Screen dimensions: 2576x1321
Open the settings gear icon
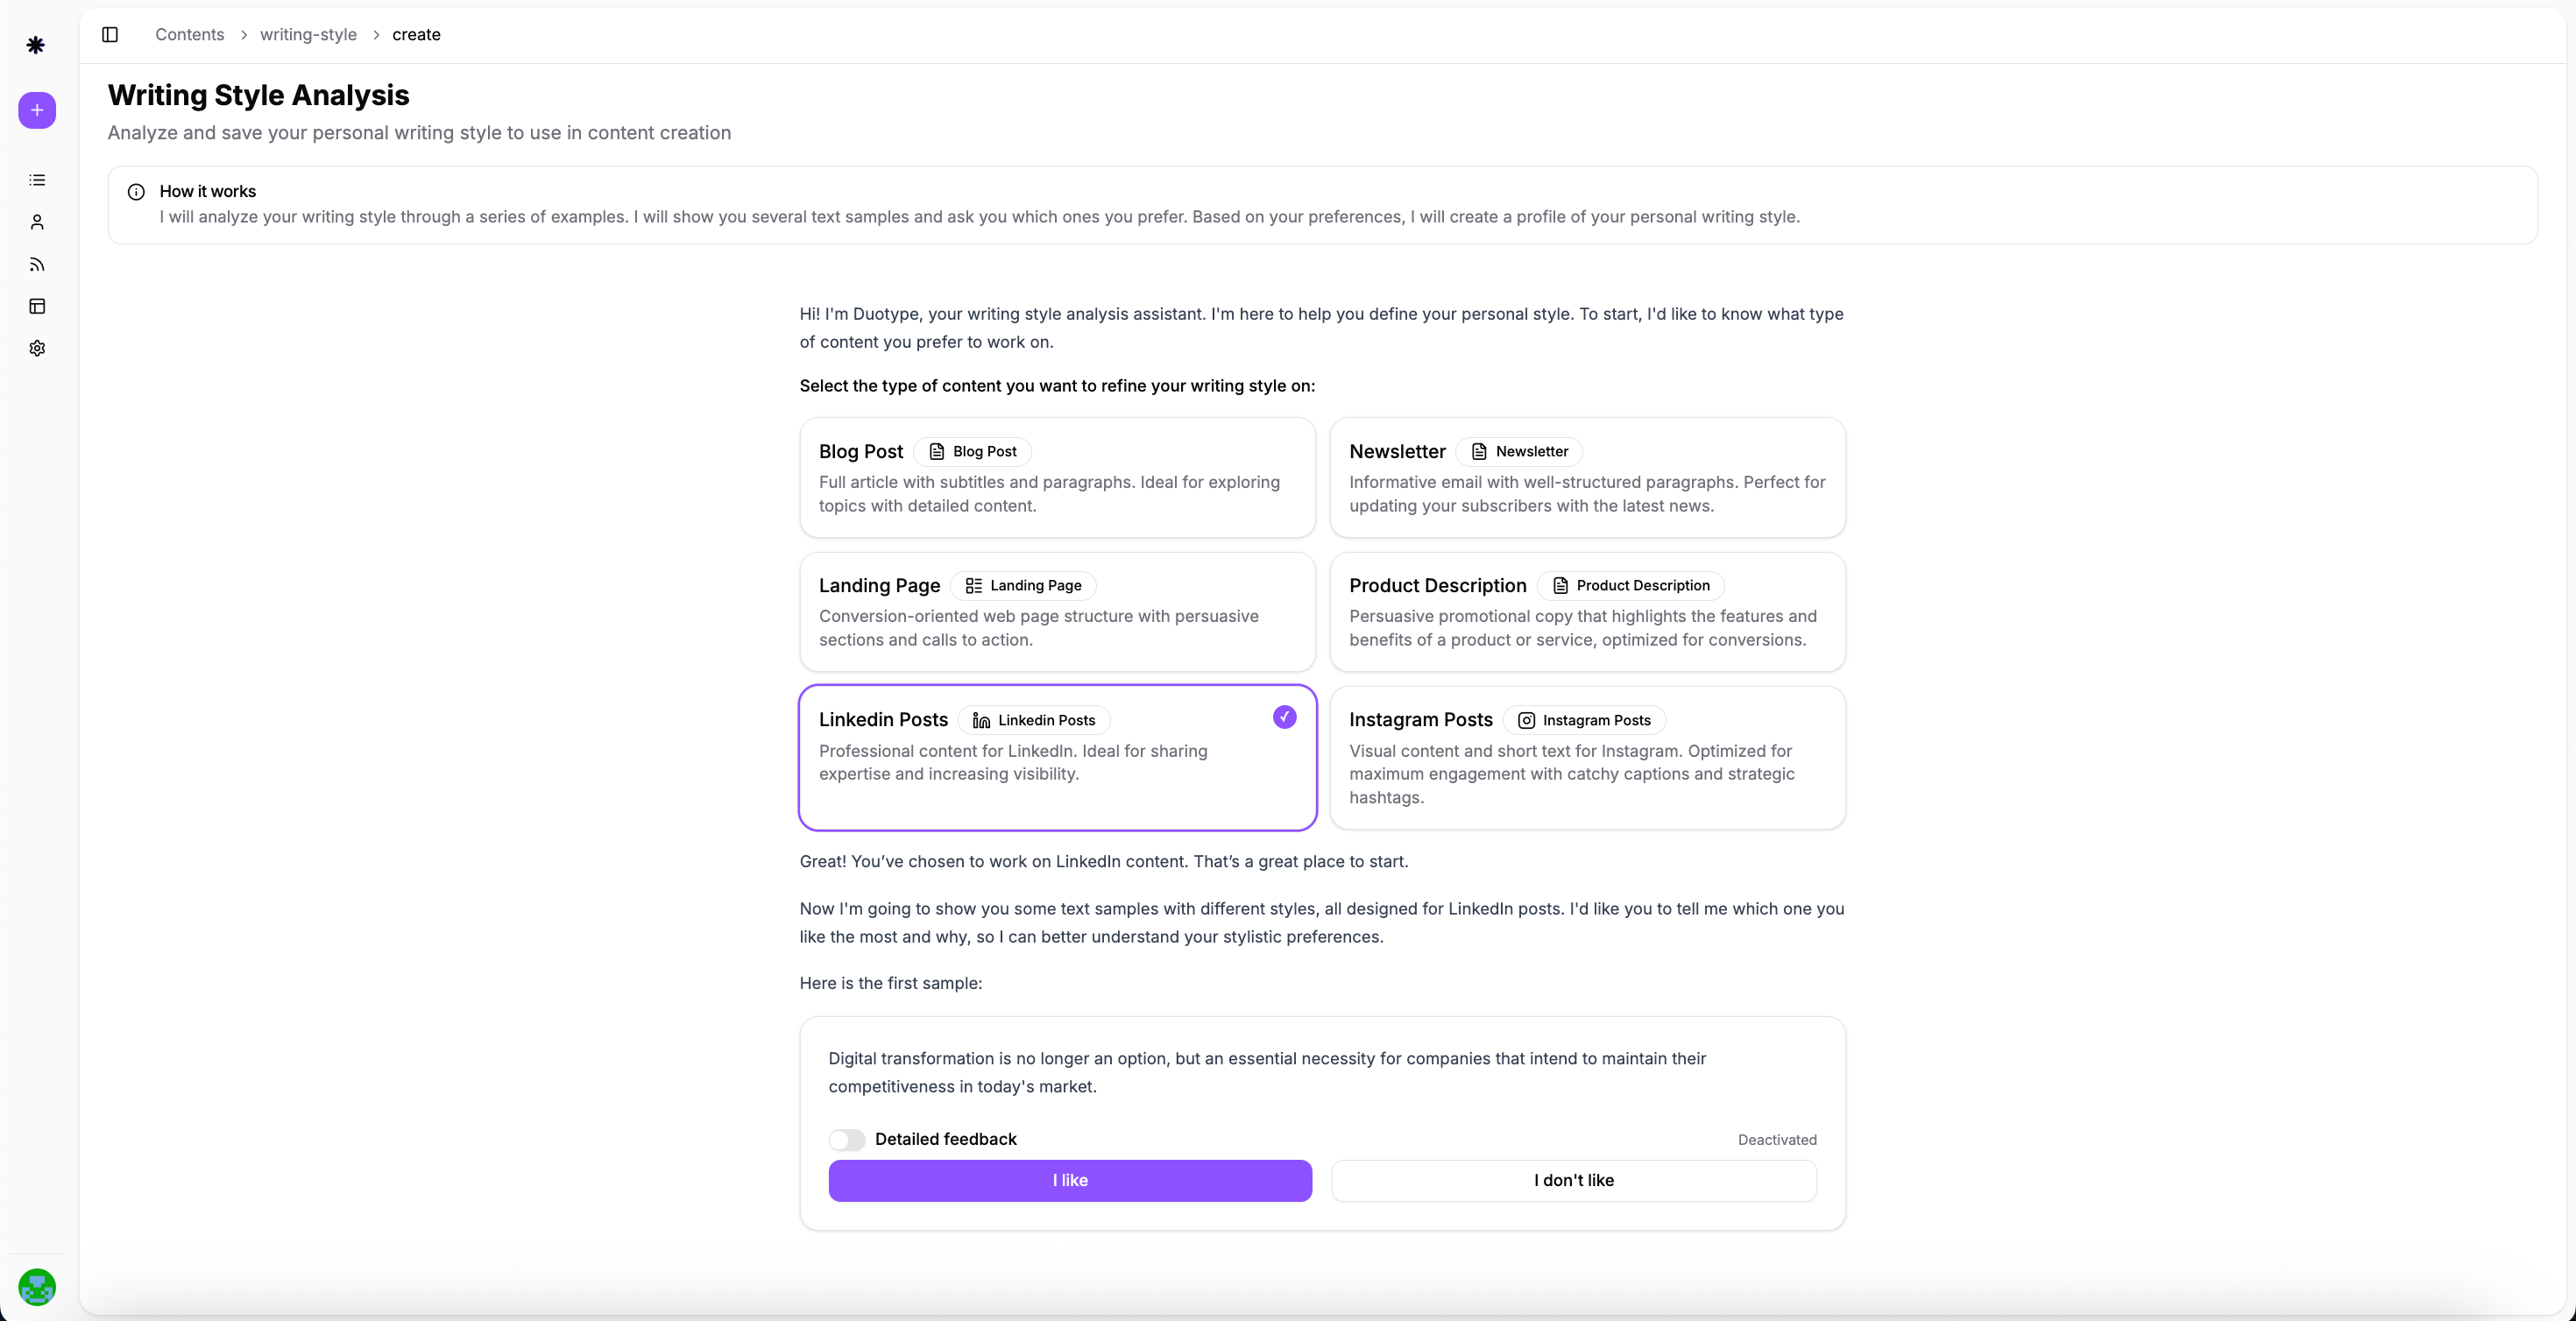coord(37,348)
